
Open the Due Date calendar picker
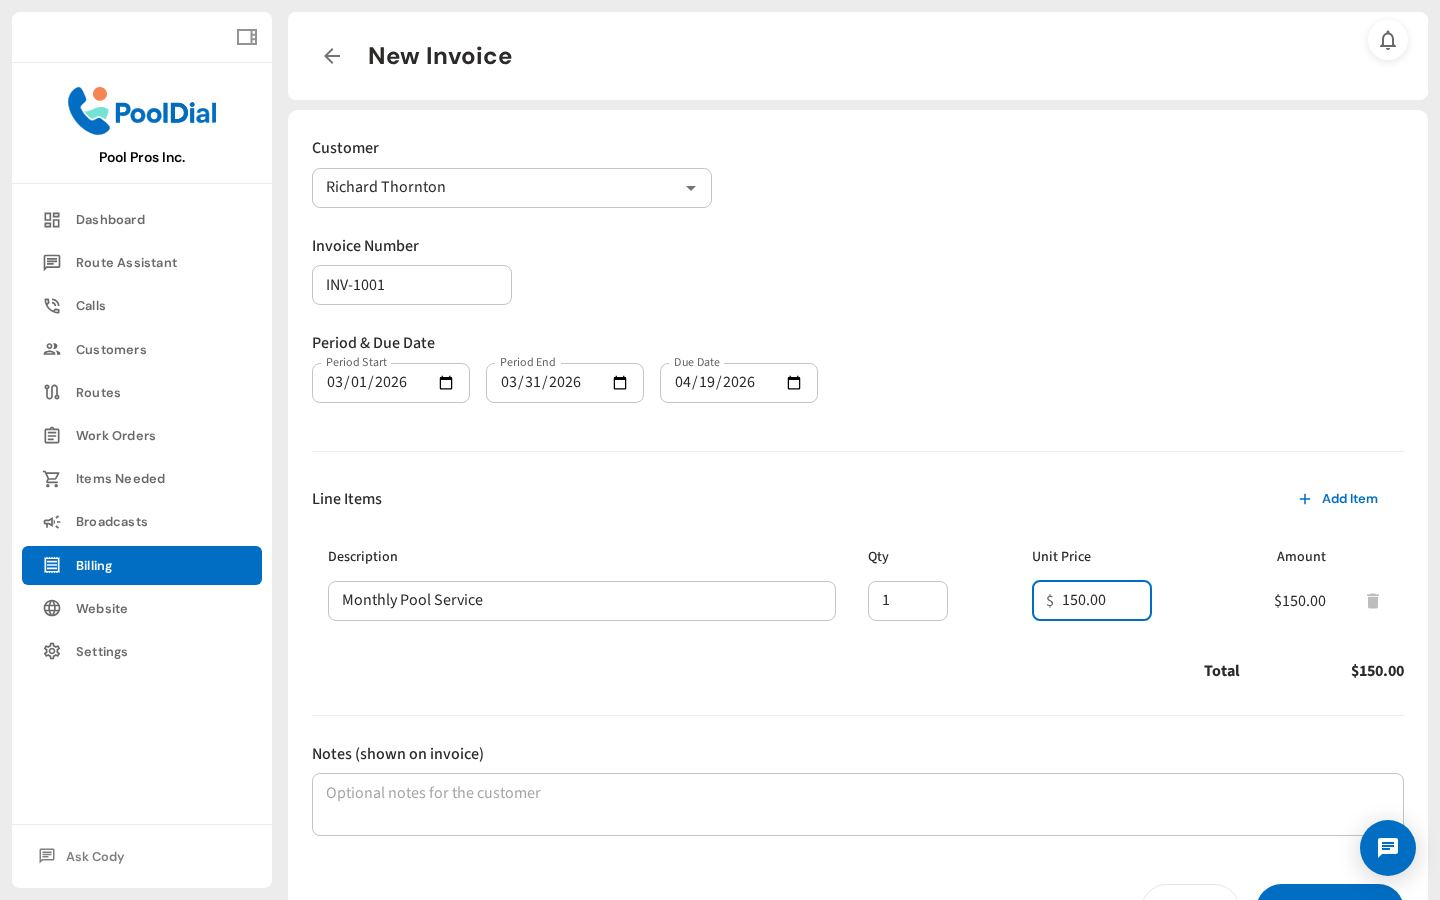[793, 382]
